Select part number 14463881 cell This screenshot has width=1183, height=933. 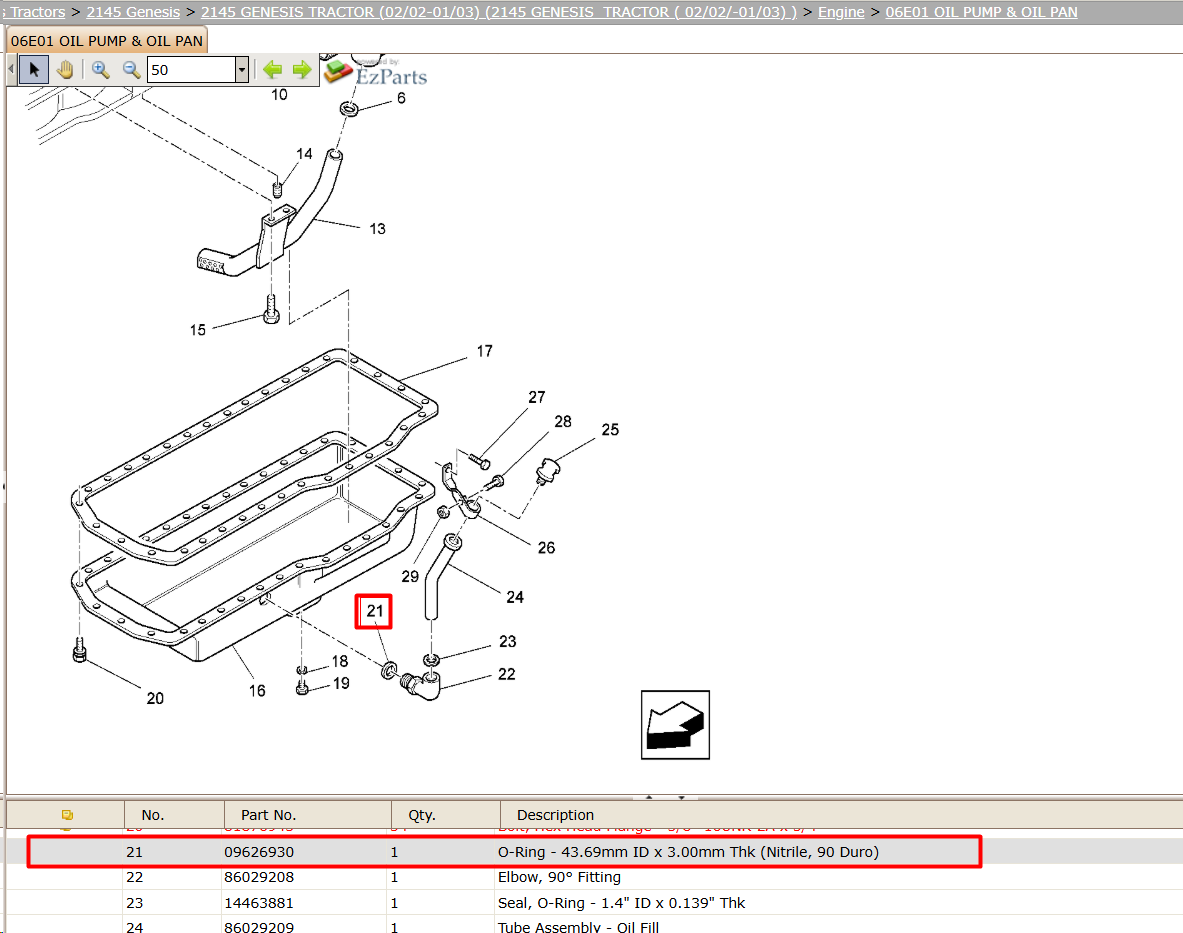coord(259,903)
